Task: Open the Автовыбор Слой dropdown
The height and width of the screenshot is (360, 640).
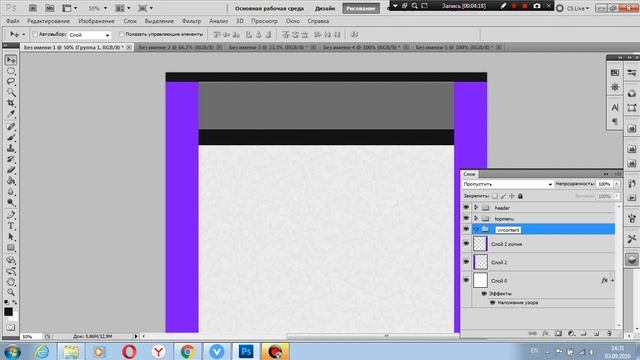Action: 89,35
